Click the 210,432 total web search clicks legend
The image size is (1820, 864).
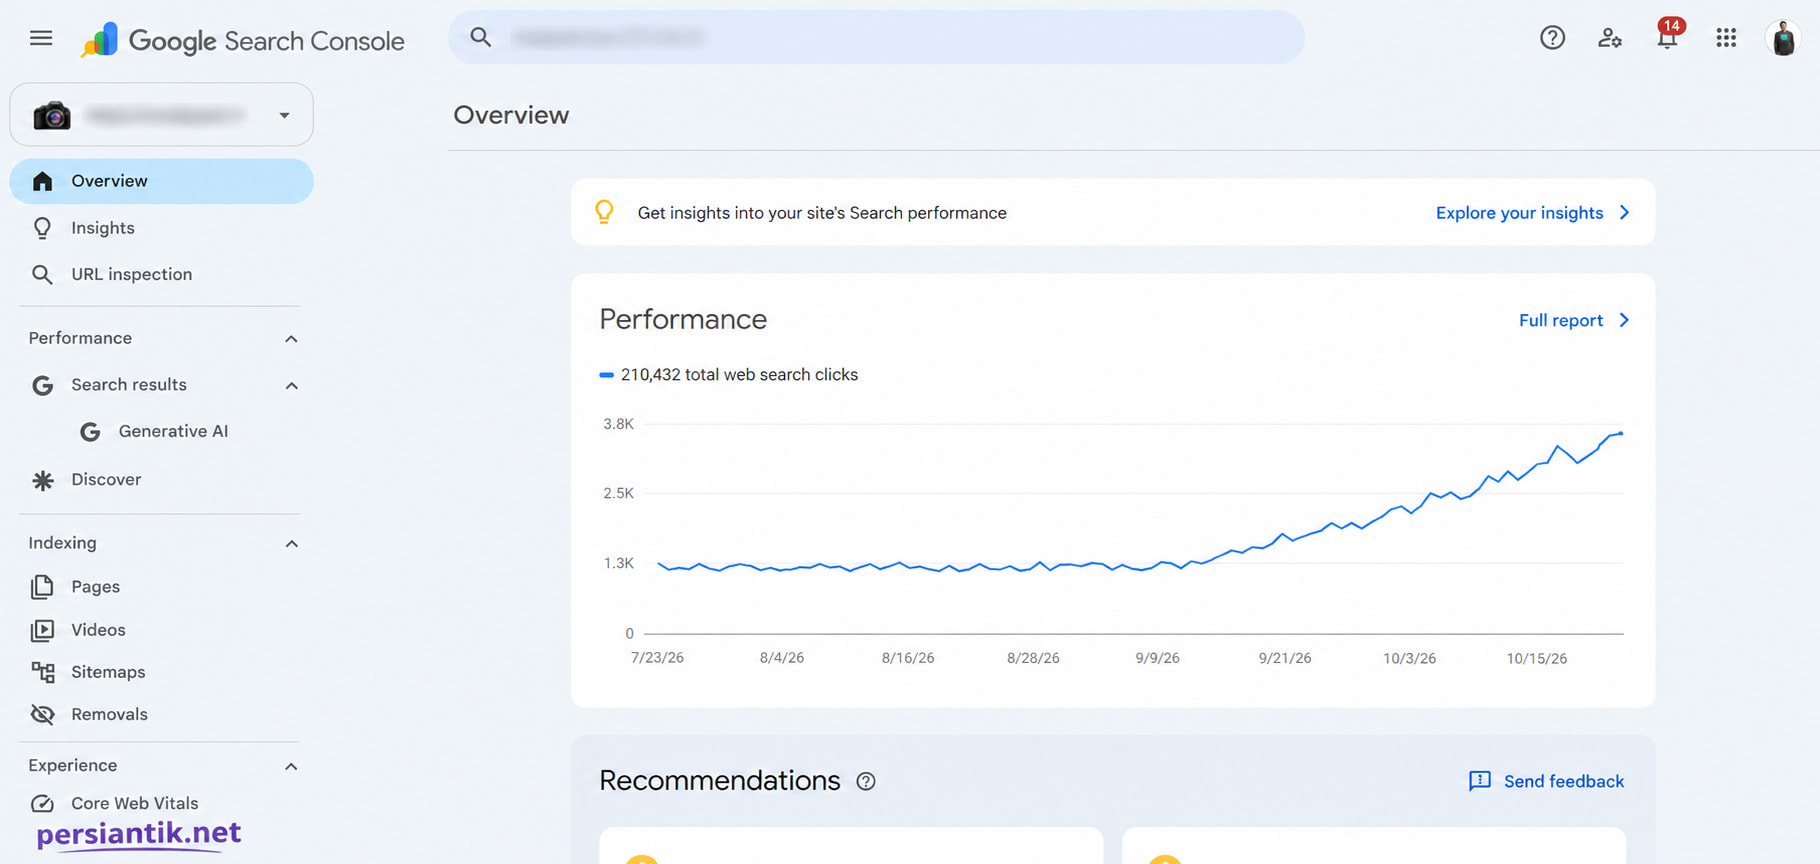point(728,375)
